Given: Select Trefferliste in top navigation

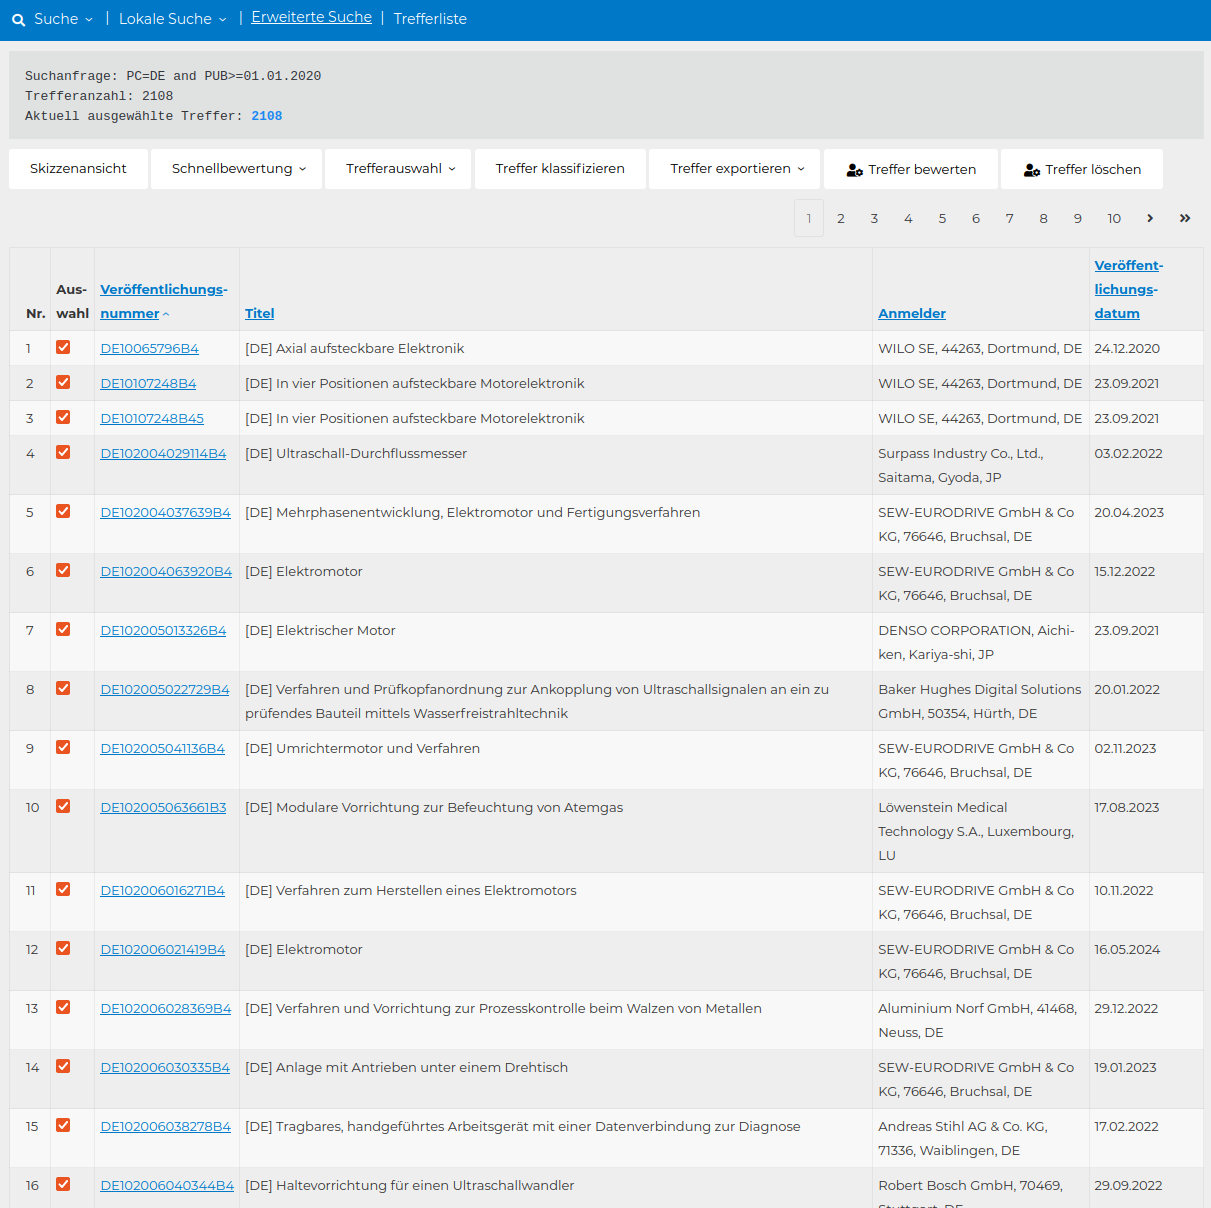Looking at the screenshot, I should pos(430,19).
